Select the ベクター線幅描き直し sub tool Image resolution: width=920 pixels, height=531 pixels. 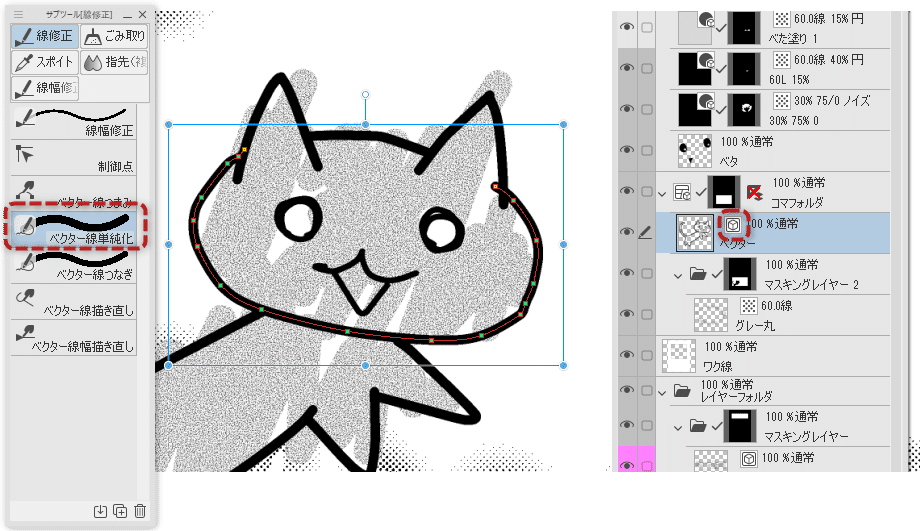74,338
